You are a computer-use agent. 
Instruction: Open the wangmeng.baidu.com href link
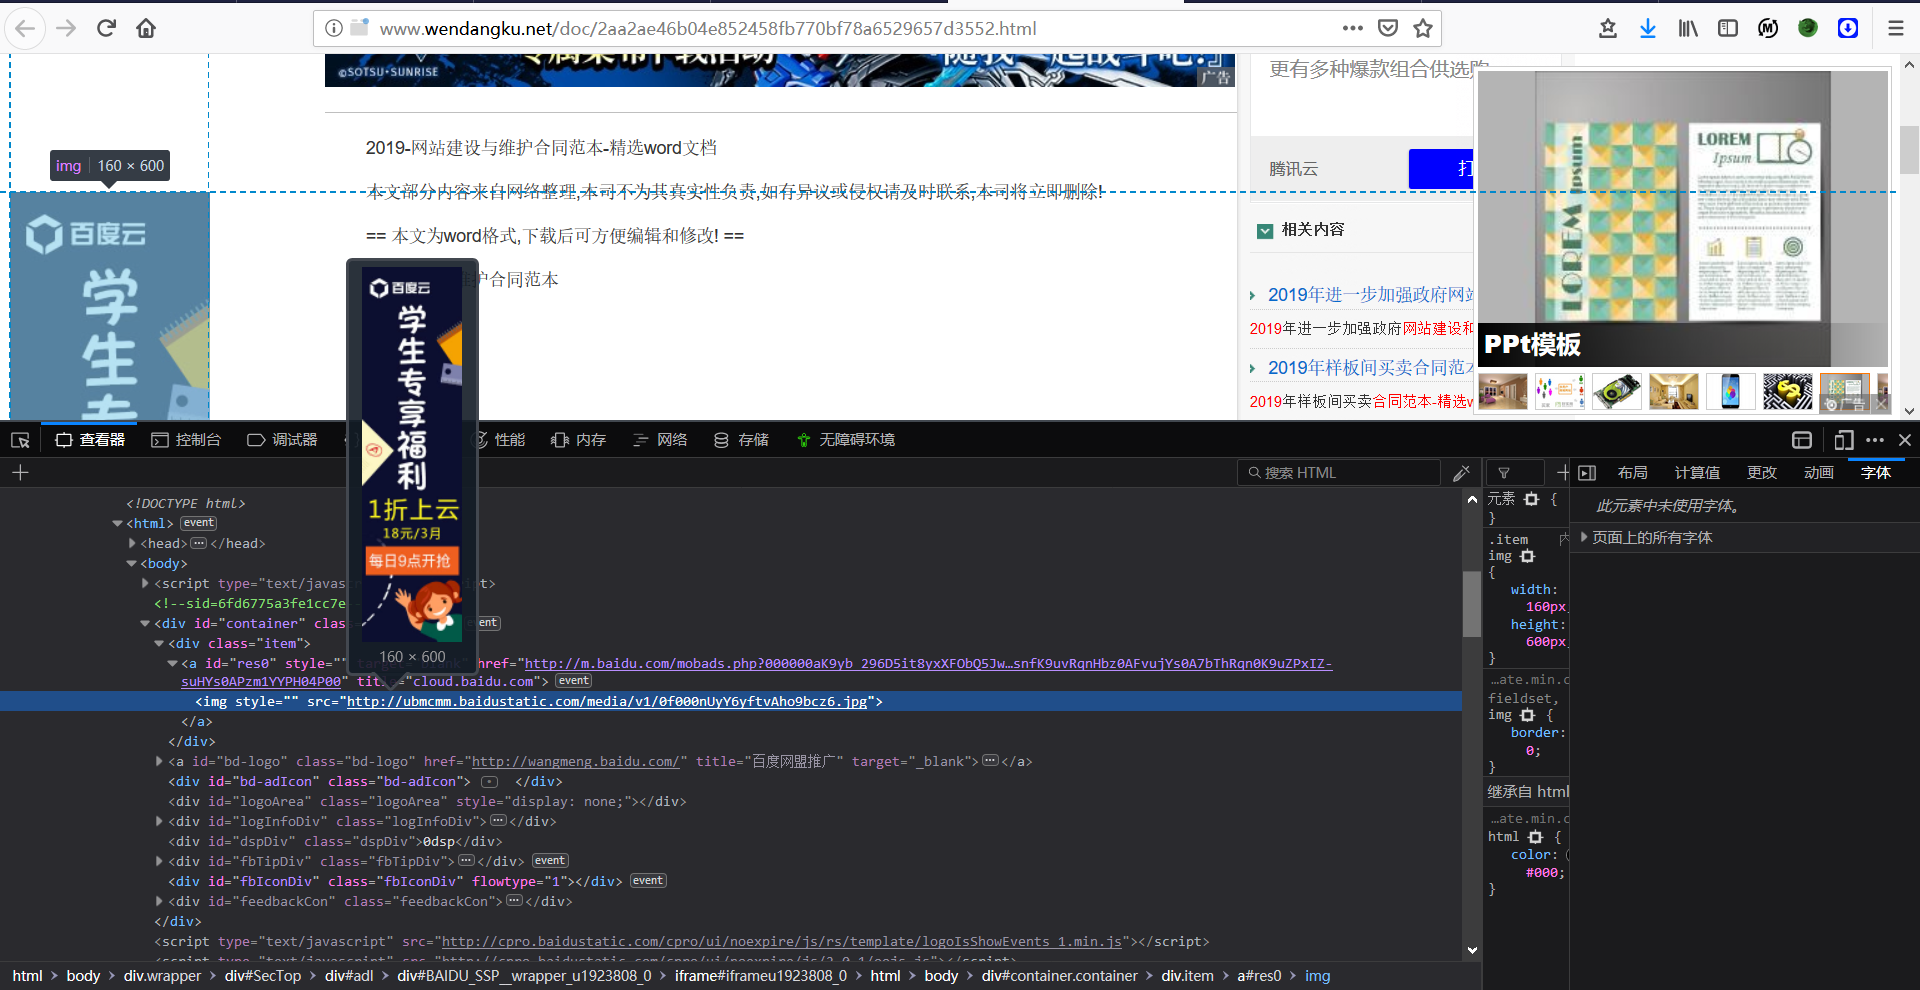coord(575,761)
